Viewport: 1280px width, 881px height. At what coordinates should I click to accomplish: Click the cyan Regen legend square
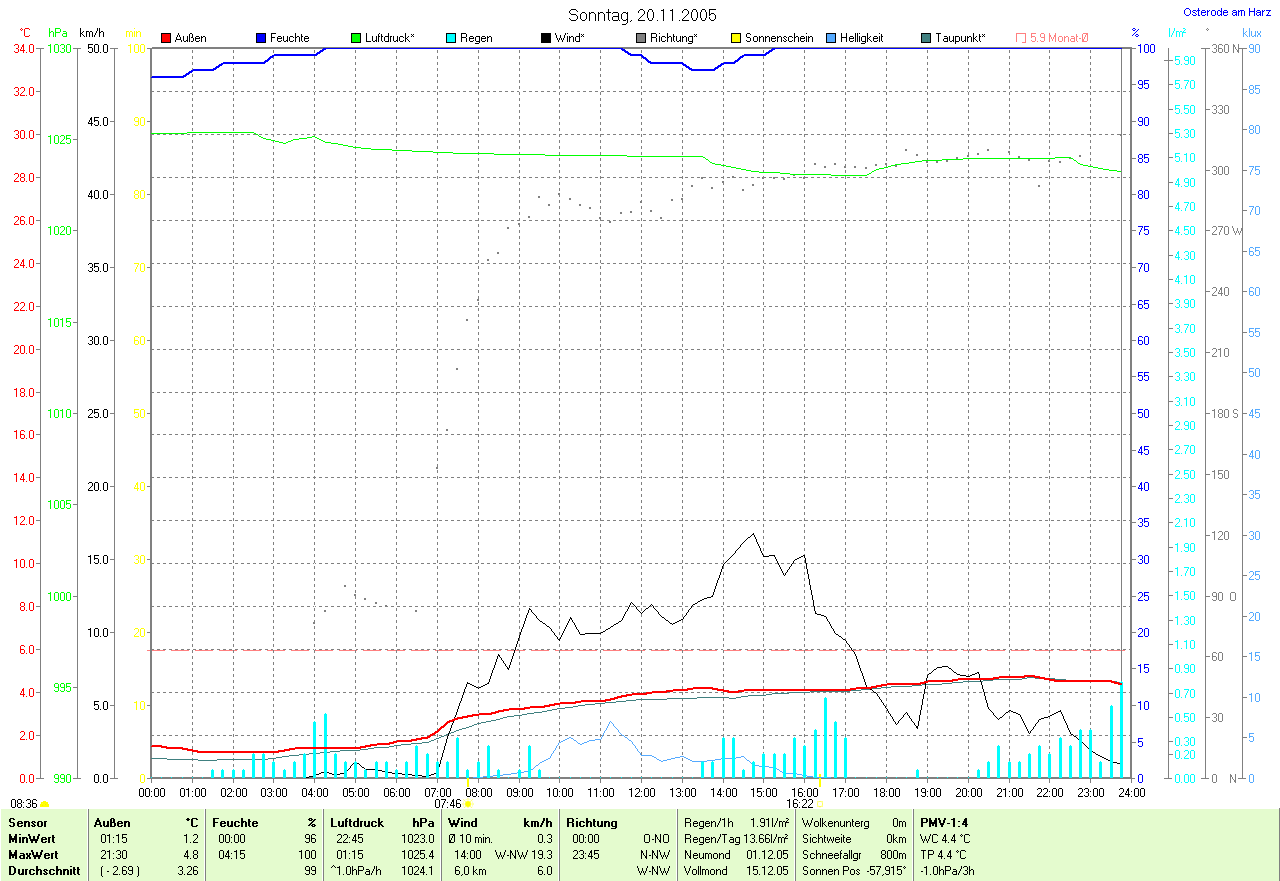click(x=451, y=38)
